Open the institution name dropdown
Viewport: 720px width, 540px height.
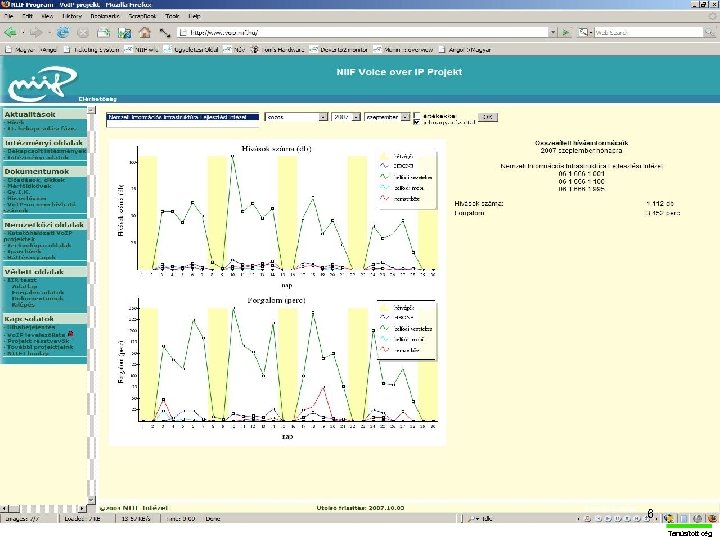183,116
